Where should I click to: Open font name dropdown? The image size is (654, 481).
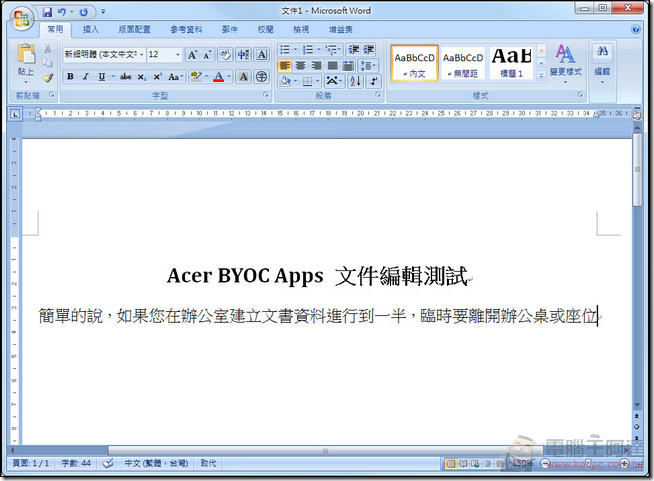click(141, 55)
